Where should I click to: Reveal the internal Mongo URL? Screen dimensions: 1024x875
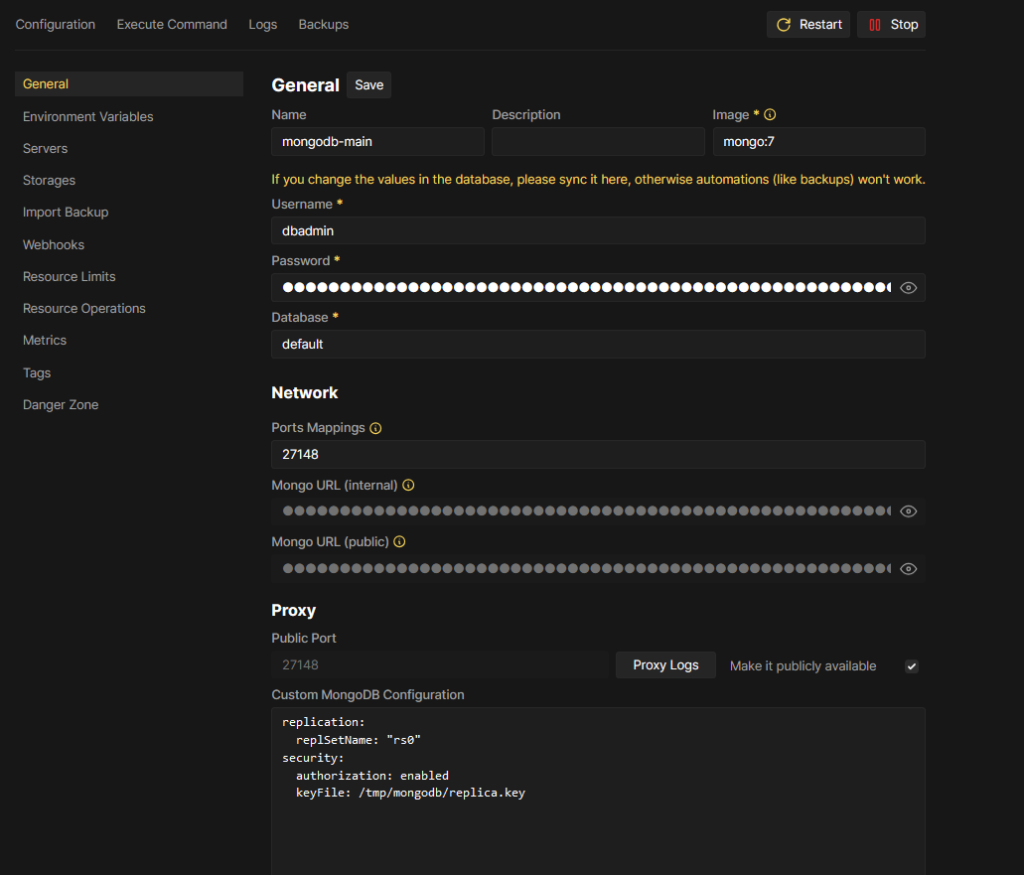(908, 511)
